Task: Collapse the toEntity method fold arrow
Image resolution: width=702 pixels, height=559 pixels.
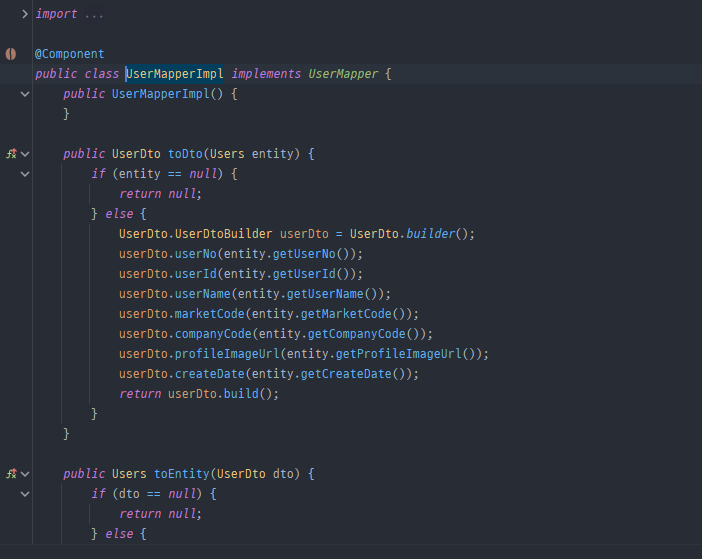Action: click(25, 474)
